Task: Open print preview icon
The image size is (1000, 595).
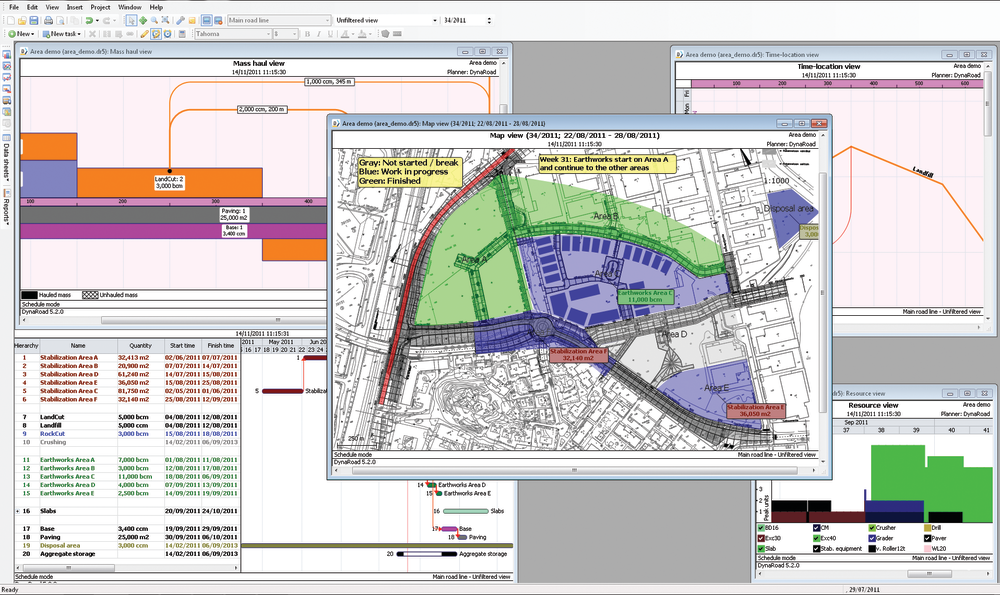Action: [x=60, y=20]
